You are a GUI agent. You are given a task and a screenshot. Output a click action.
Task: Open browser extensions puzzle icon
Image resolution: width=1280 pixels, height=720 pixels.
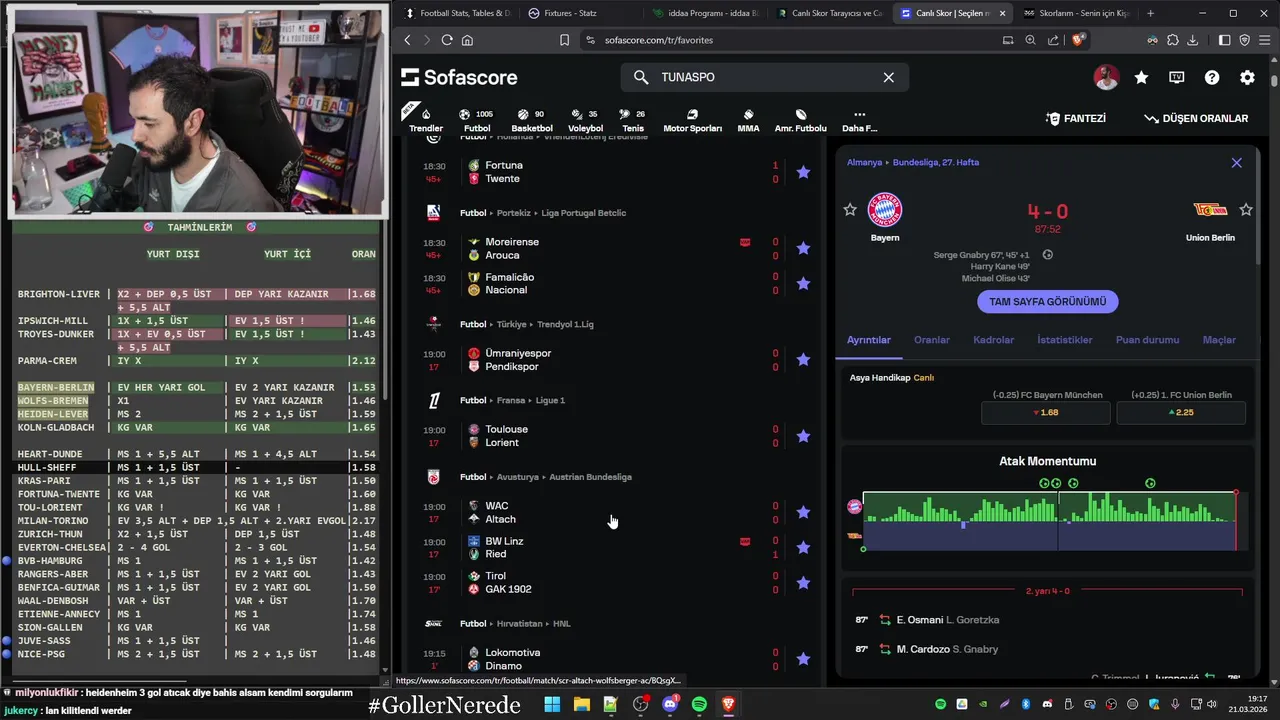[1172, 40]
